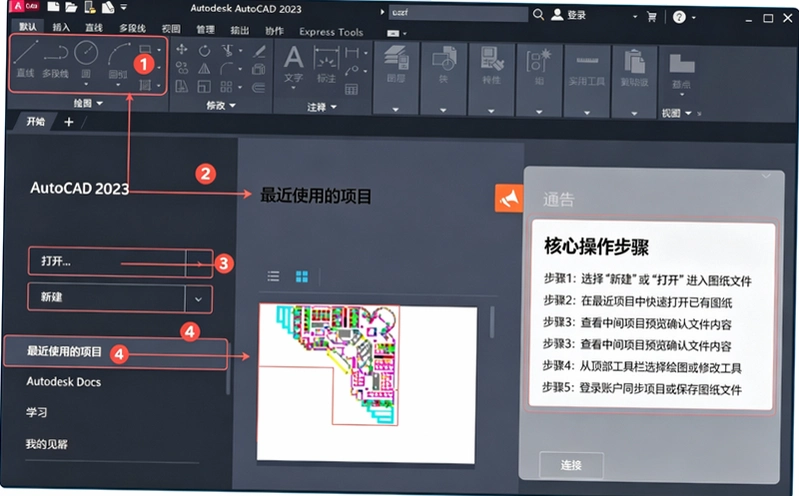Switch to the Express Tools ribbon tab

click(x=331, y=32)
